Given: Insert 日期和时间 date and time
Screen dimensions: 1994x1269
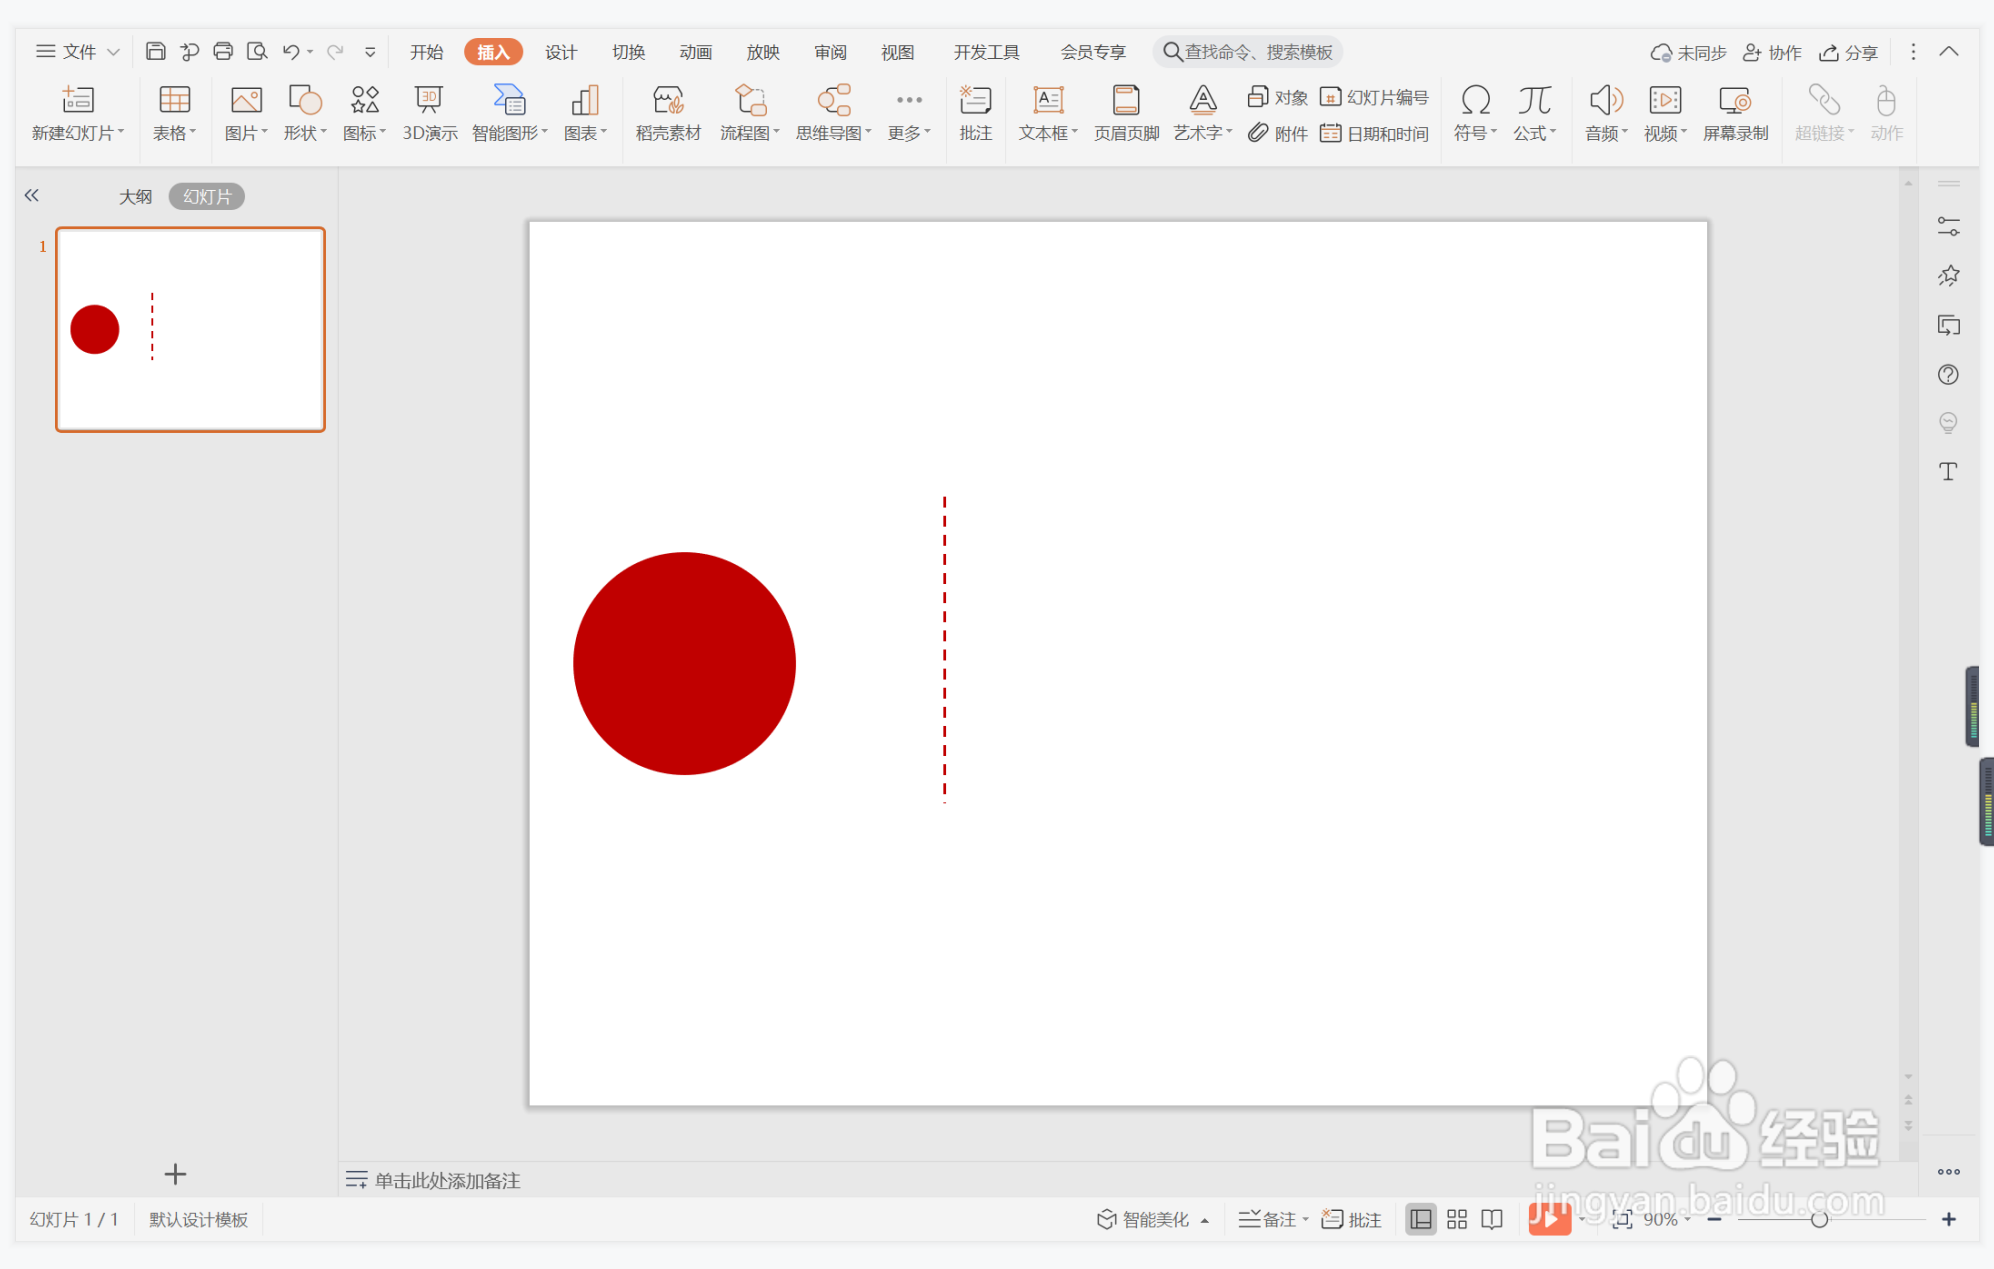Looking at the screenshot, I should tap(1375, 133).
